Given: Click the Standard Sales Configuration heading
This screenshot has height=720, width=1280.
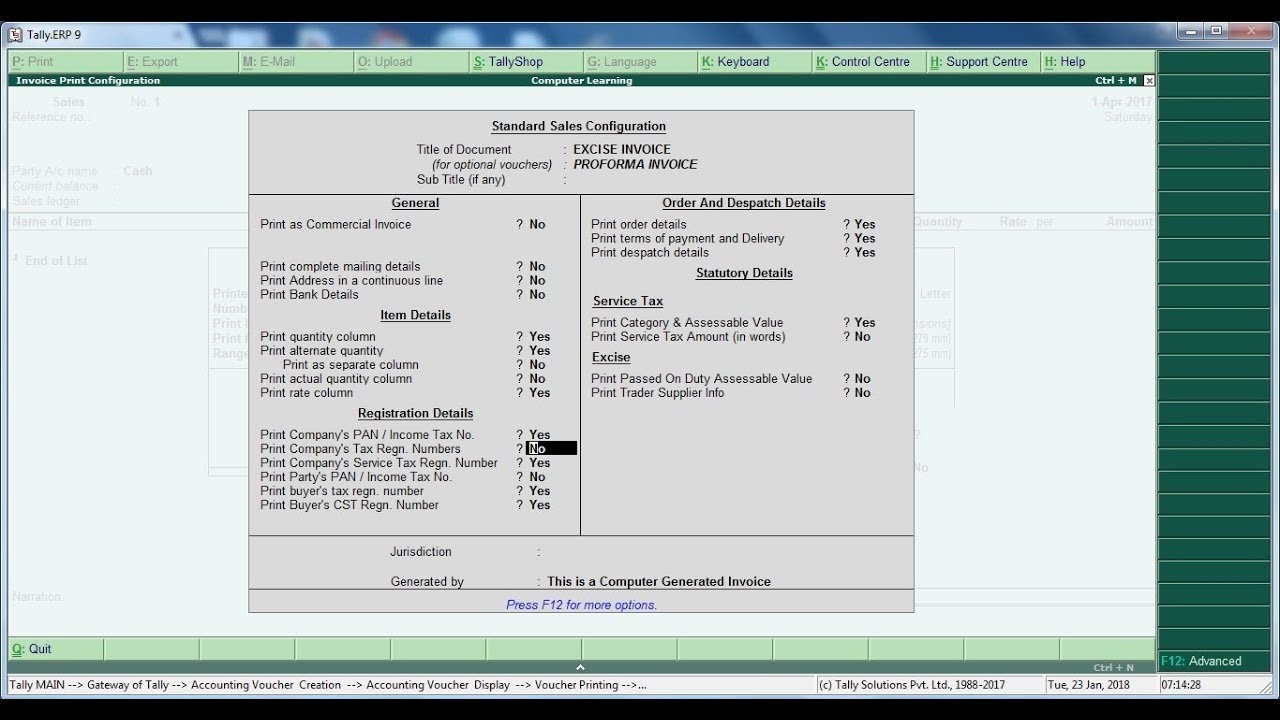Looking at the screenshot, I should (x=579, y=127).
